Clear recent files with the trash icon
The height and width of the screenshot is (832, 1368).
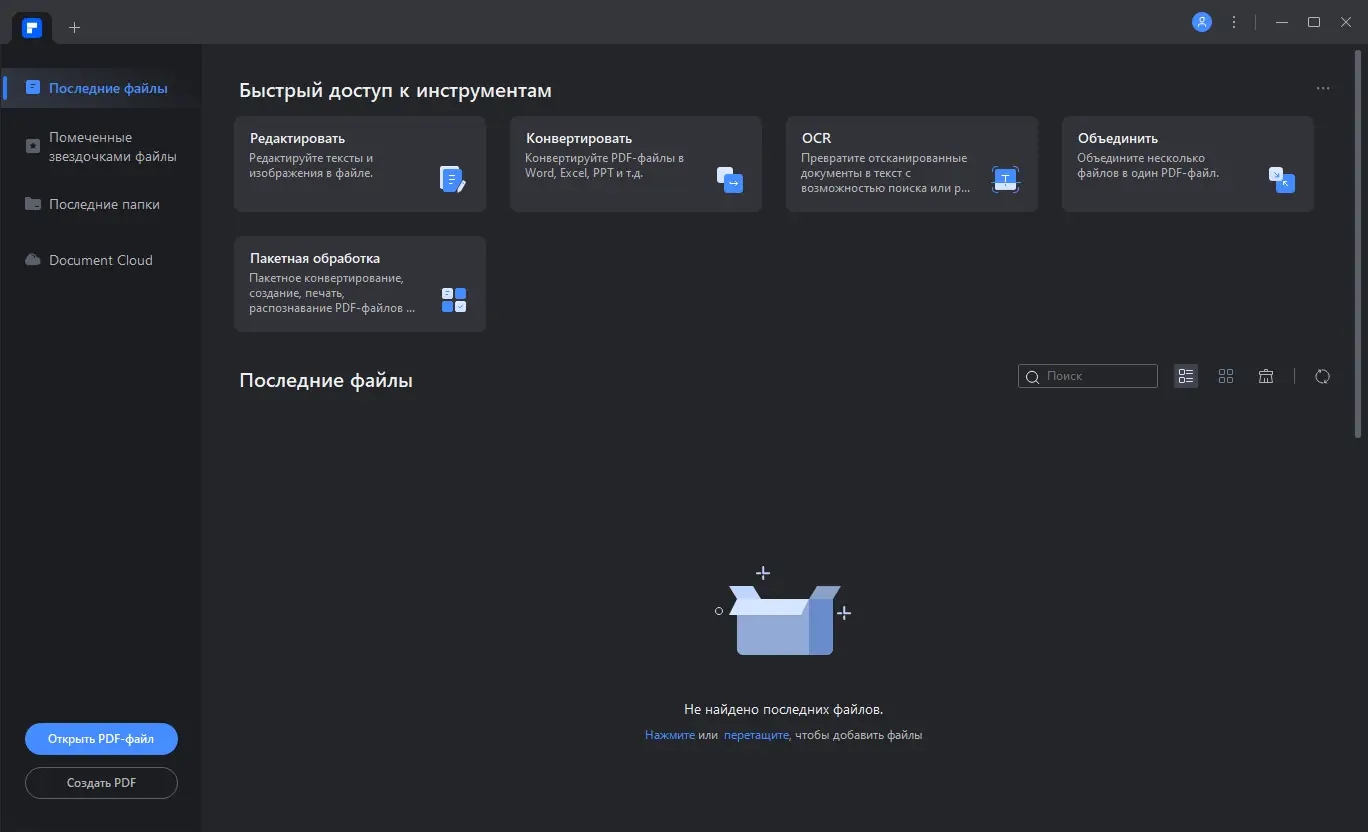click(1265, 375)
